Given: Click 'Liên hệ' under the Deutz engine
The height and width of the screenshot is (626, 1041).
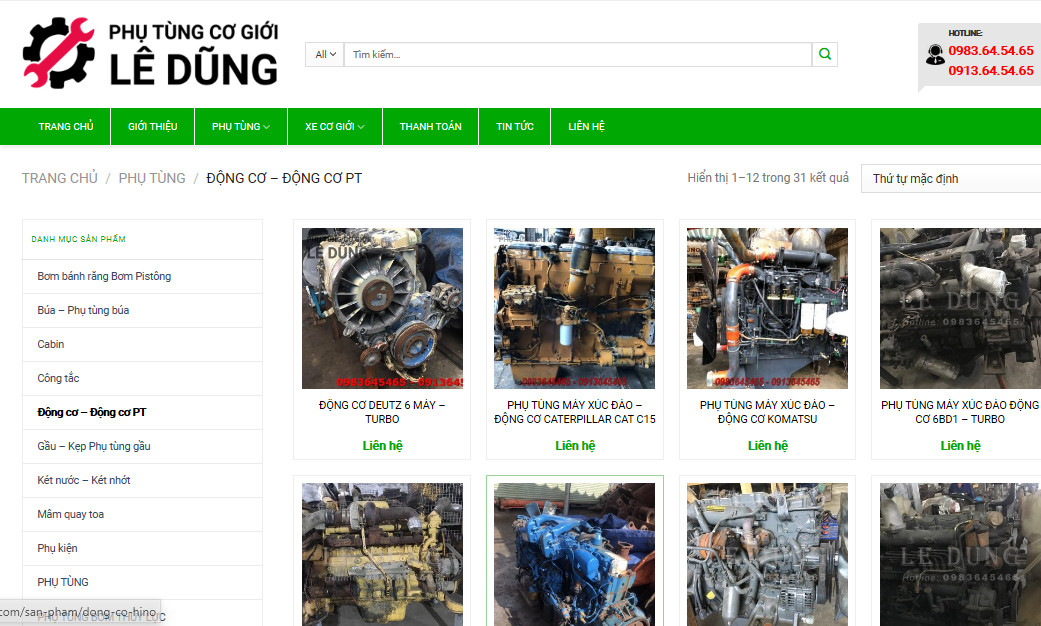Looking at the screenshot, I should pos(383,445).
